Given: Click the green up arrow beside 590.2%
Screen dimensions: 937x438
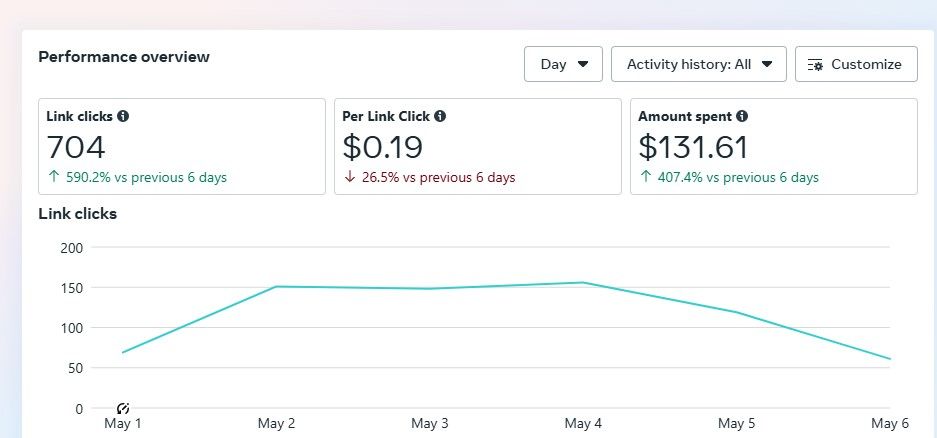Looking at the screenshot, I should coord(52,178).
